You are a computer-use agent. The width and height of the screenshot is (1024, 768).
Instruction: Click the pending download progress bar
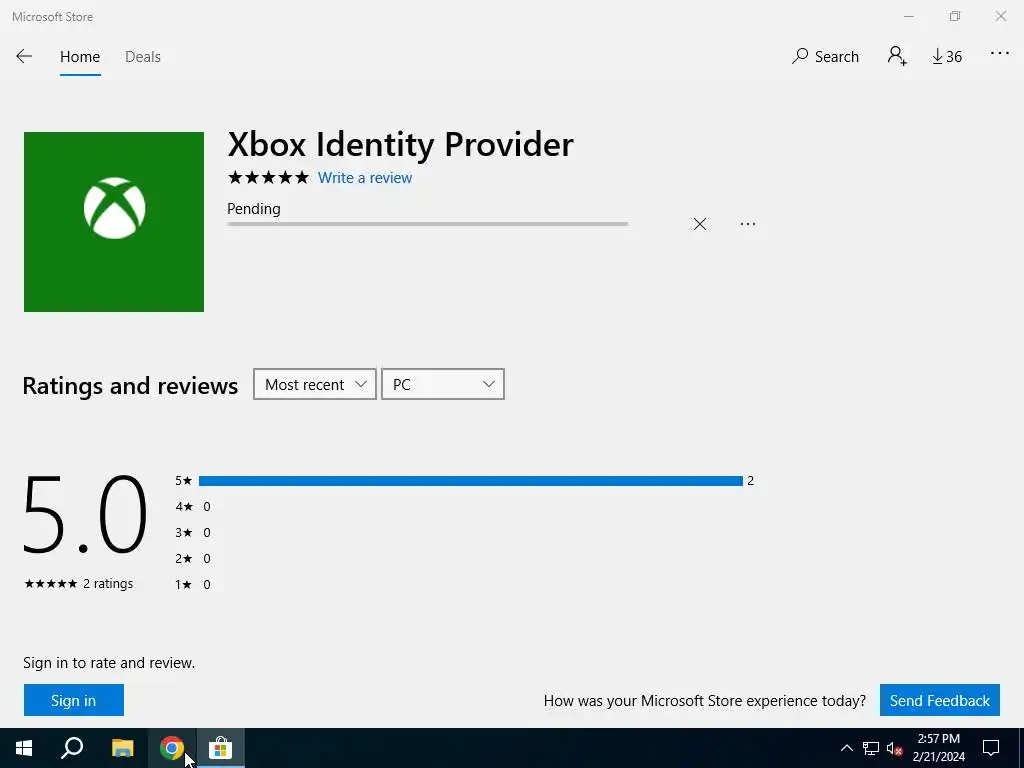[x=427, y=224]
